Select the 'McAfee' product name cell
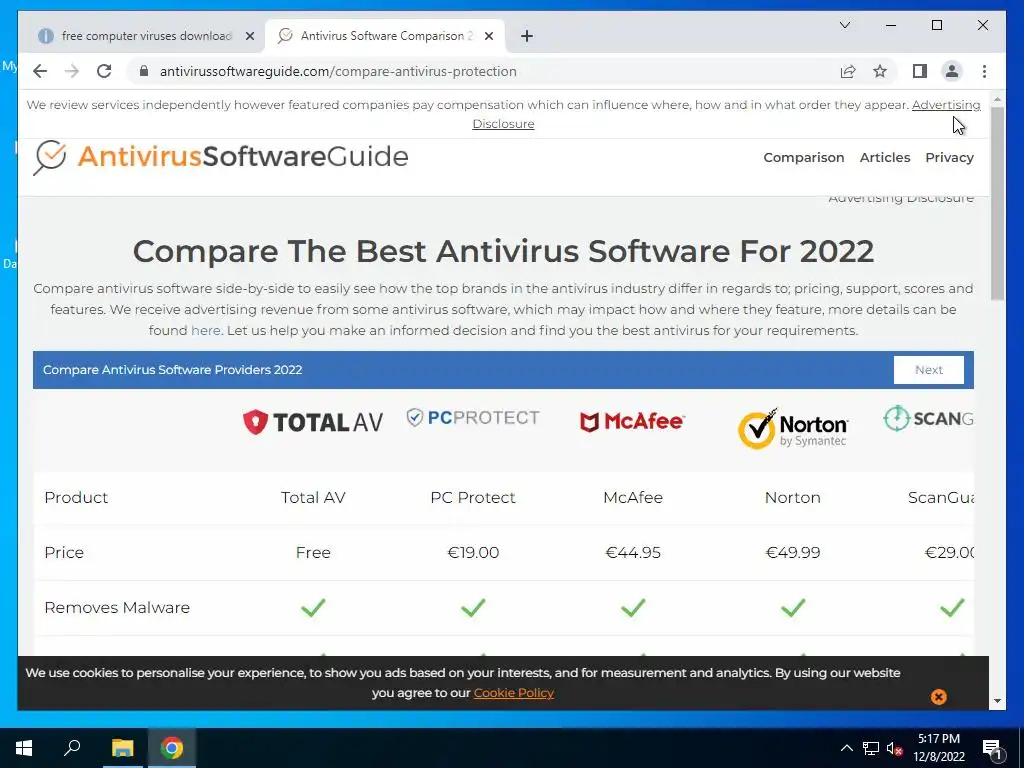The height and width of the screenshot is (768, 1024). coord(633,498)
